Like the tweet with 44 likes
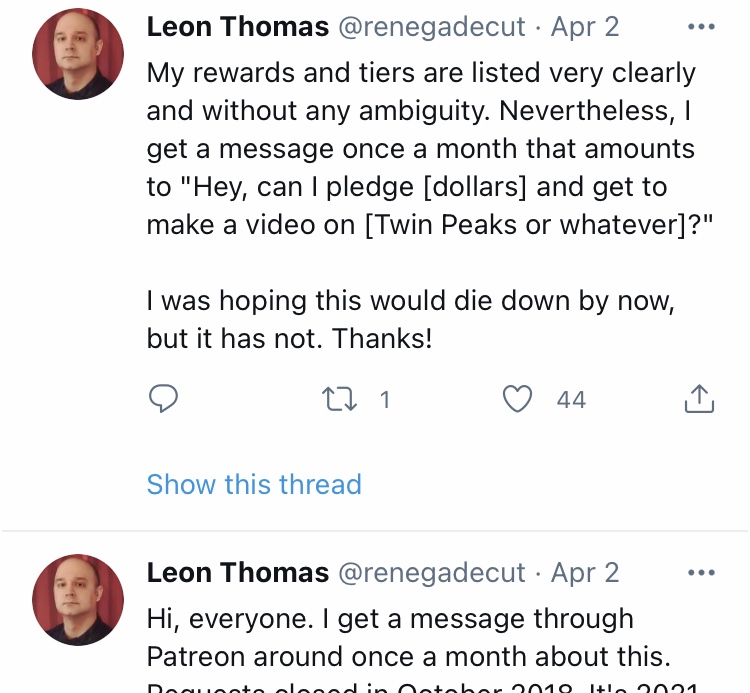750x693 pixels. (517, 399)
